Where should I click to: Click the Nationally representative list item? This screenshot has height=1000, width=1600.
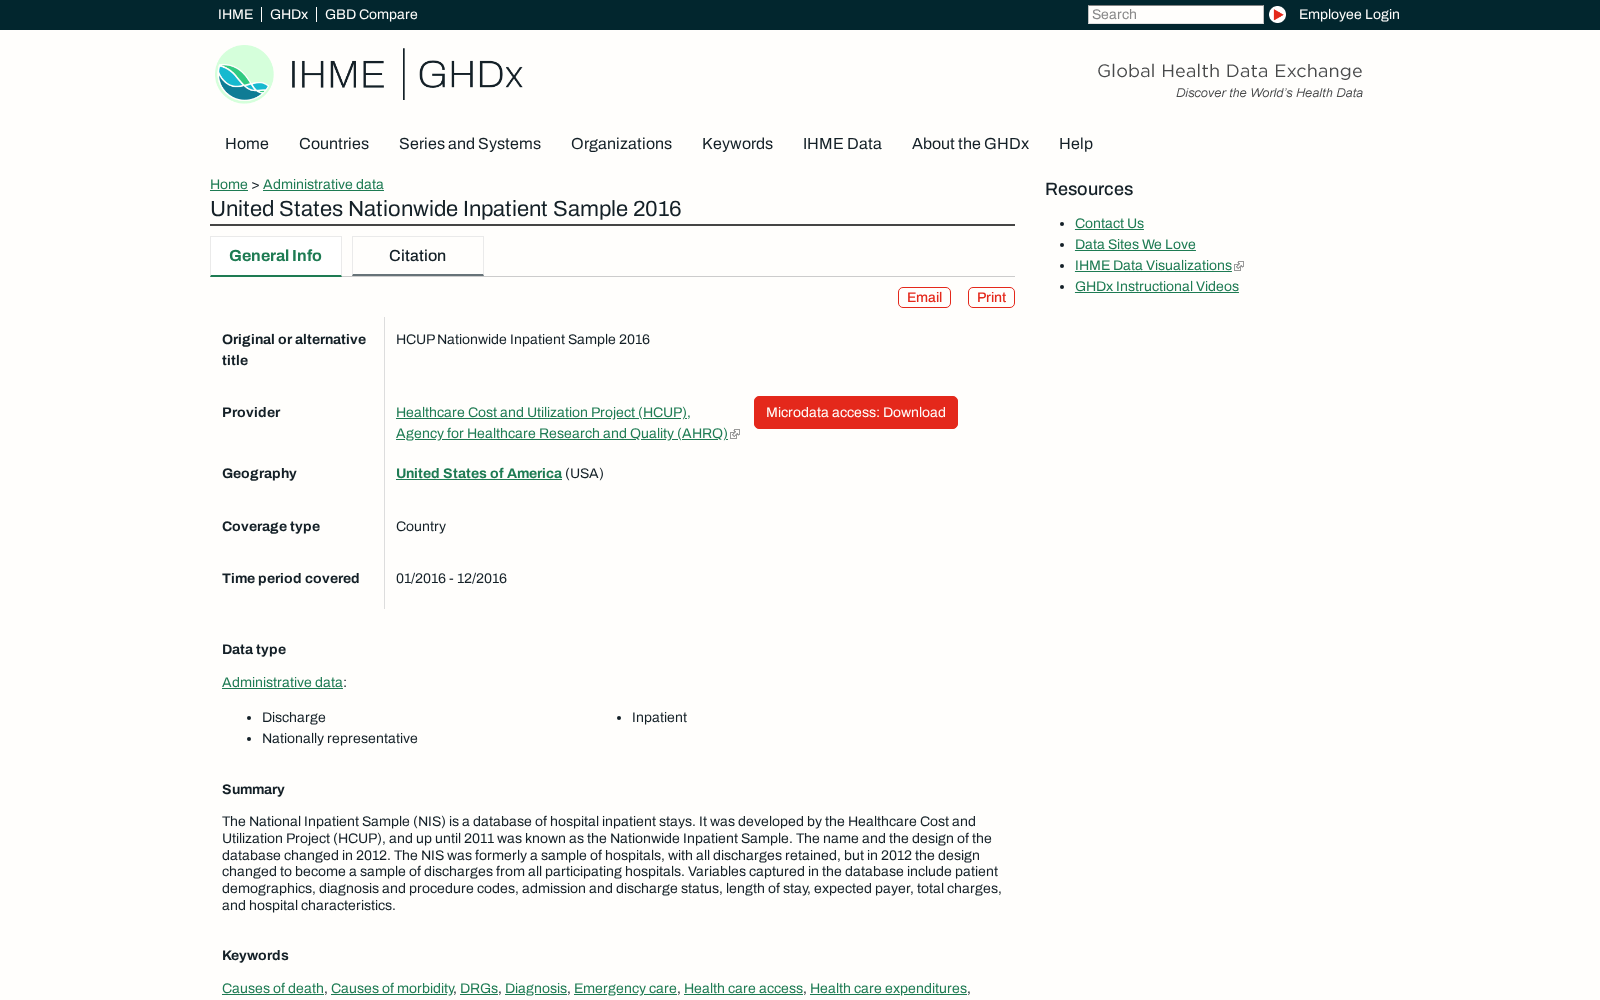(340, 738)
